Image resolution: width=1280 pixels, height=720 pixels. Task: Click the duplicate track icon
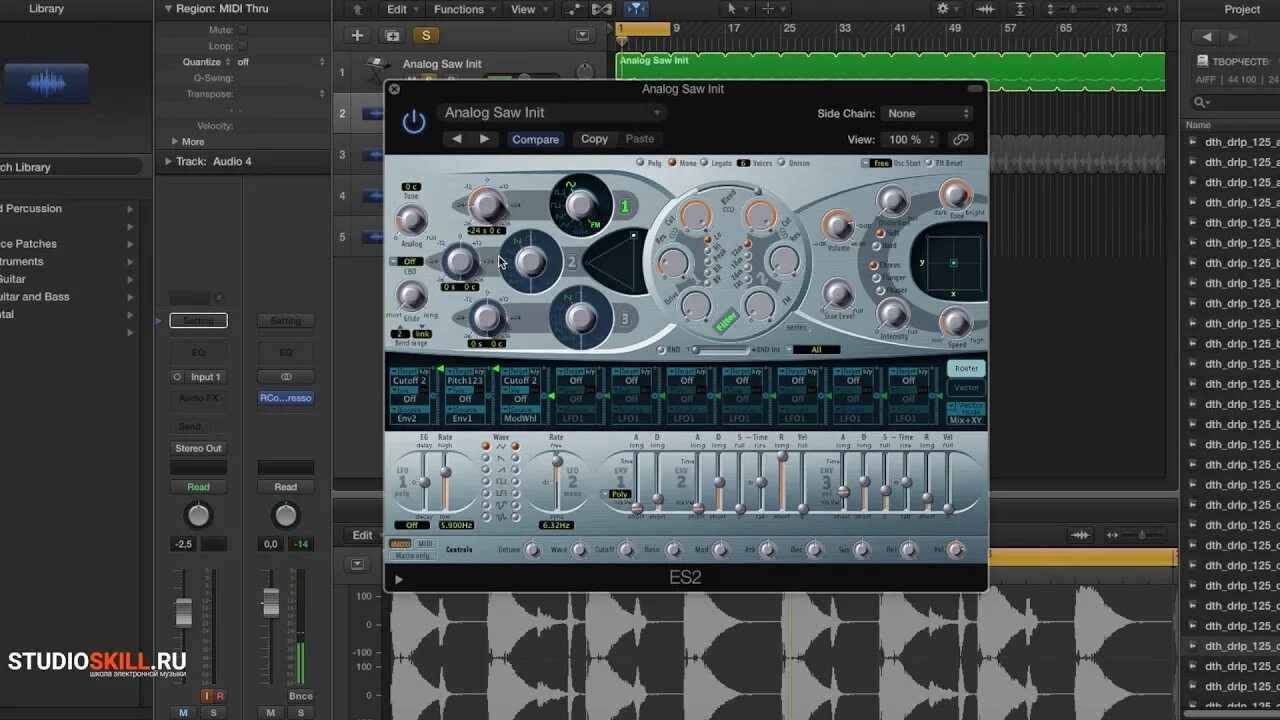392,35
